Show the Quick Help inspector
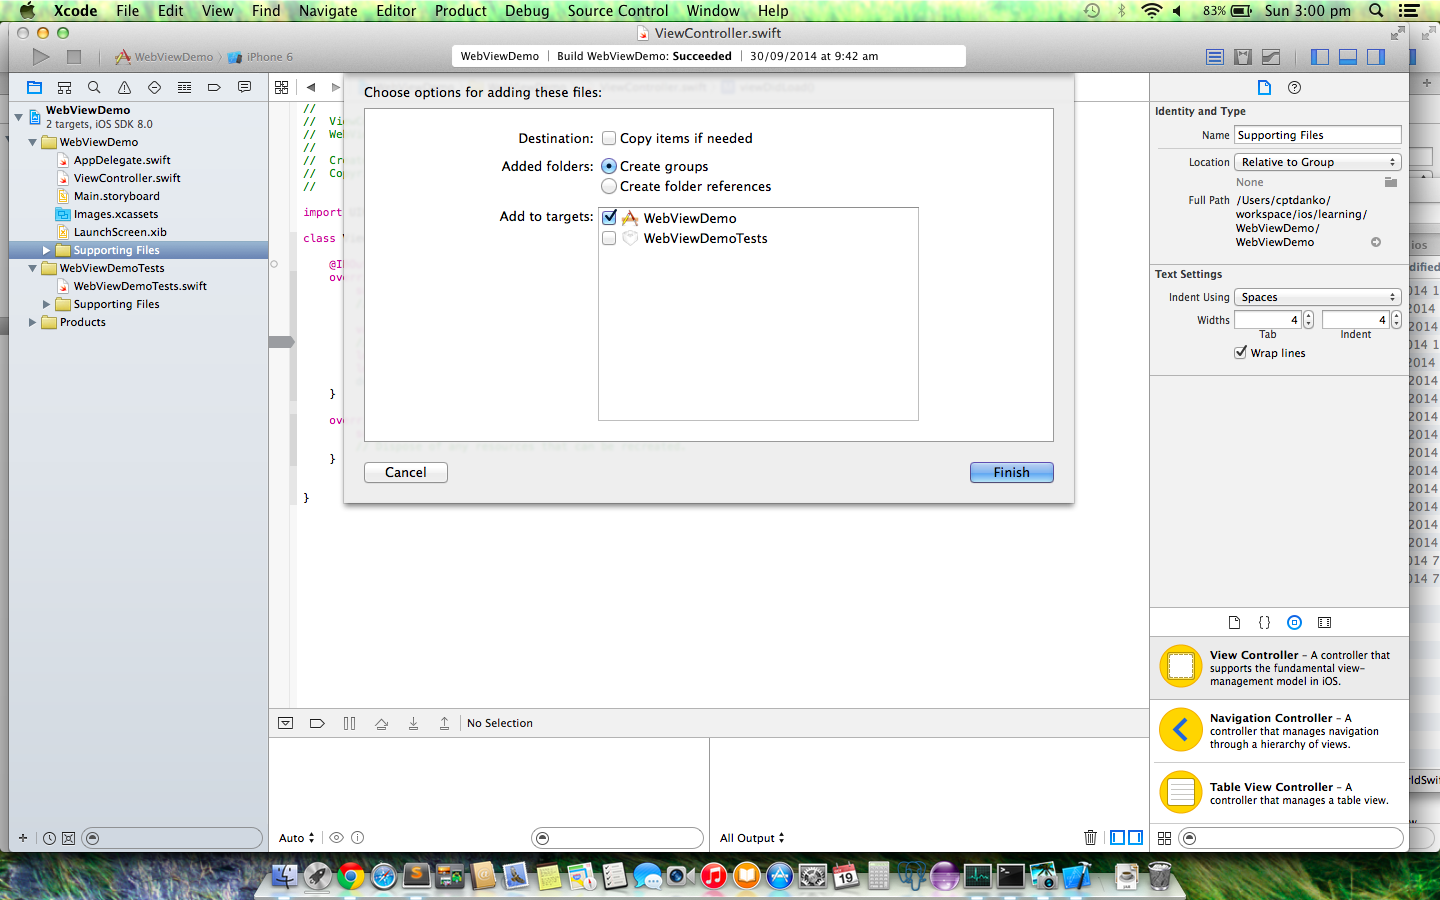Viewport: 1440px width, 900px height. 1294,87
